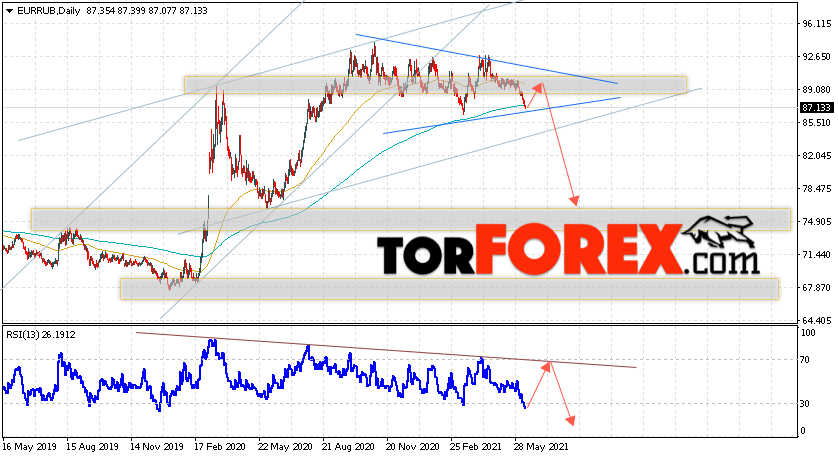Screen dimensions: 838x458
Task: Select the 28 May 2021 date label
Action: [541, 447]
